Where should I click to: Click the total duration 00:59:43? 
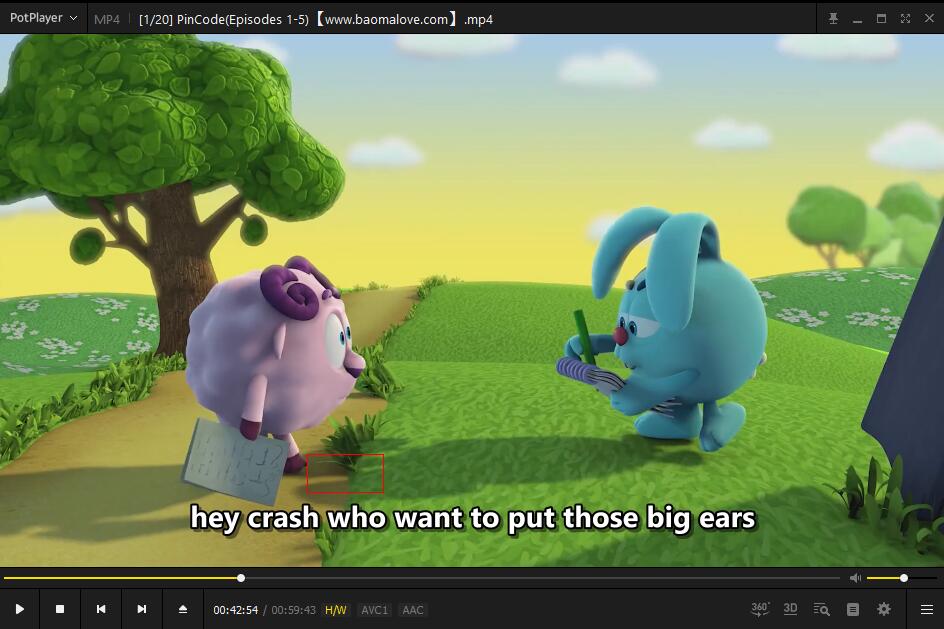293,610
